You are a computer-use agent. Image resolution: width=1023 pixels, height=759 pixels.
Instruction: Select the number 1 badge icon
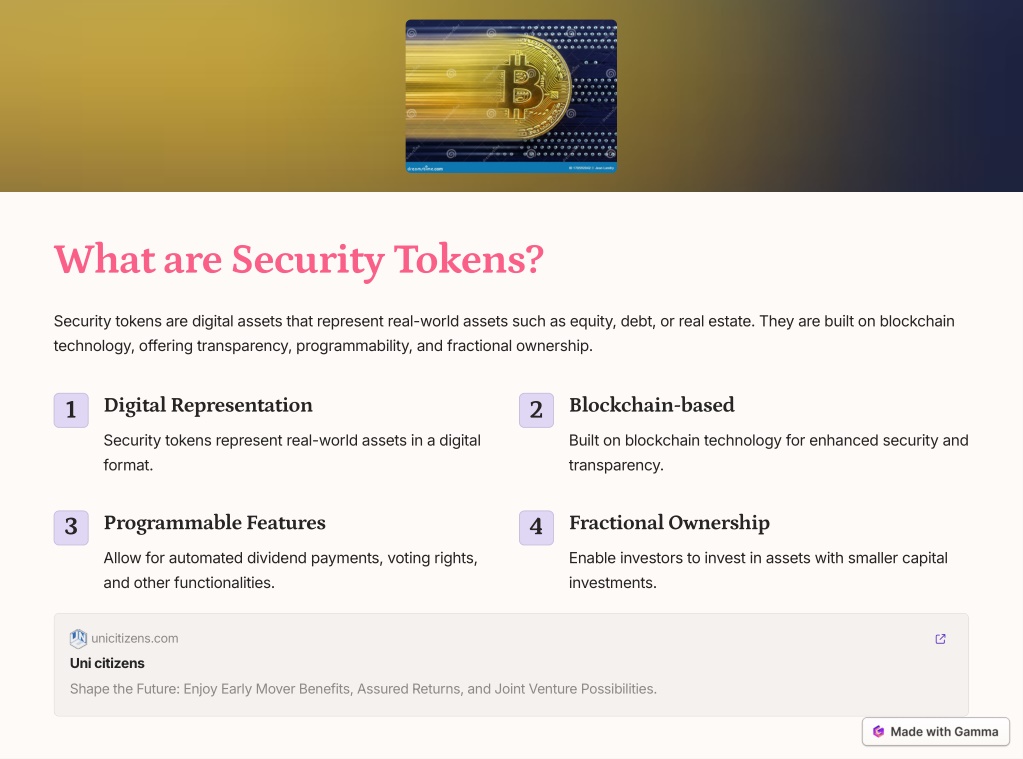click(x=71, y=410)
